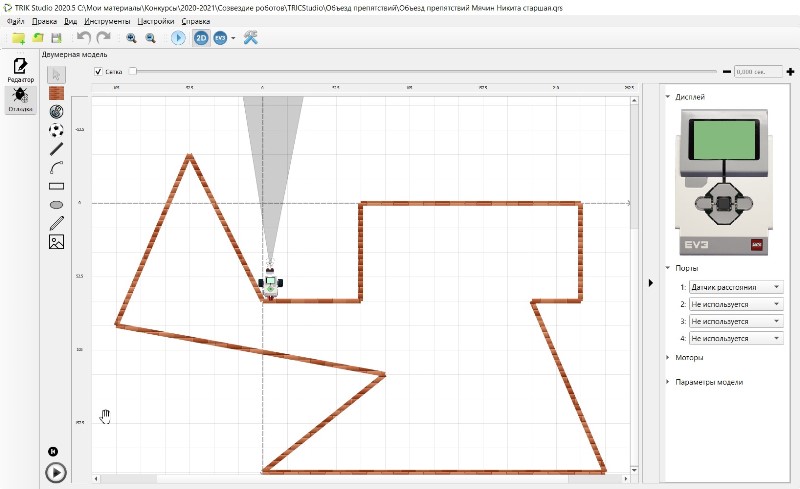Select the image insert tool
Viewport: 800px width, 489px height.
(x=57, y=242)
